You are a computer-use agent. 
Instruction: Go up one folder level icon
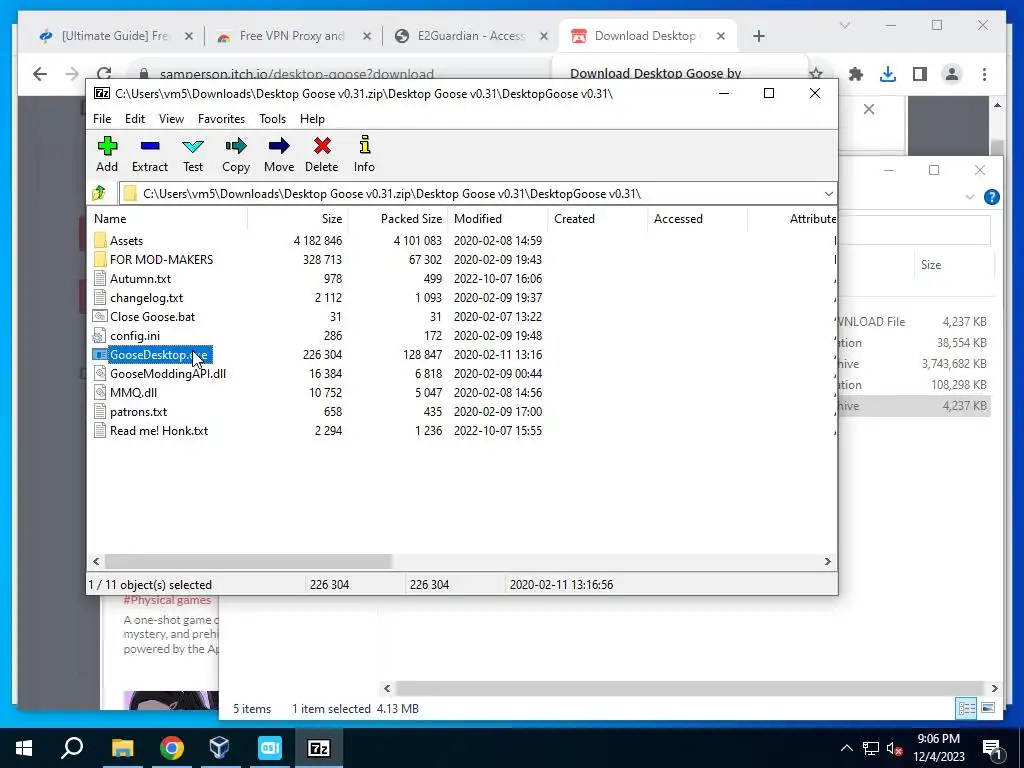tap(99, 193)
